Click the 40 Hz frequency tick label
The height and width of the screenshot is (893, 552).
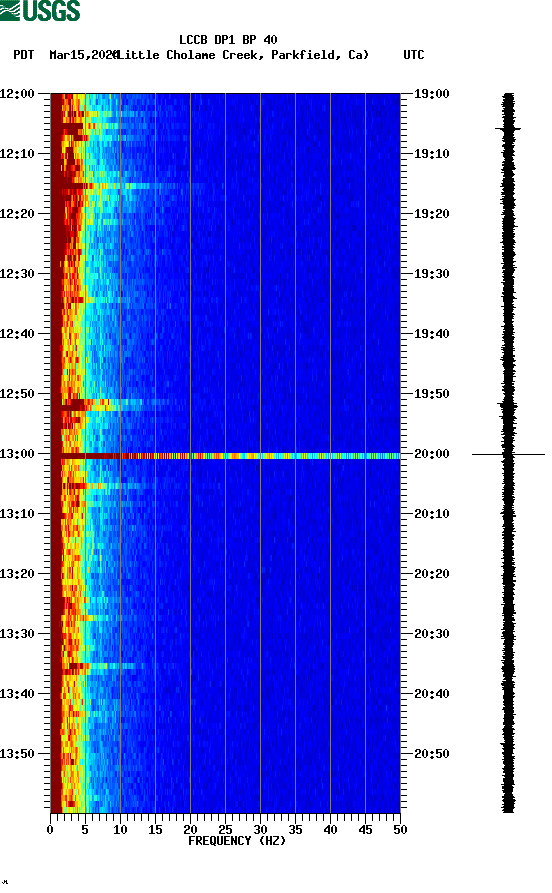point(330,830)
